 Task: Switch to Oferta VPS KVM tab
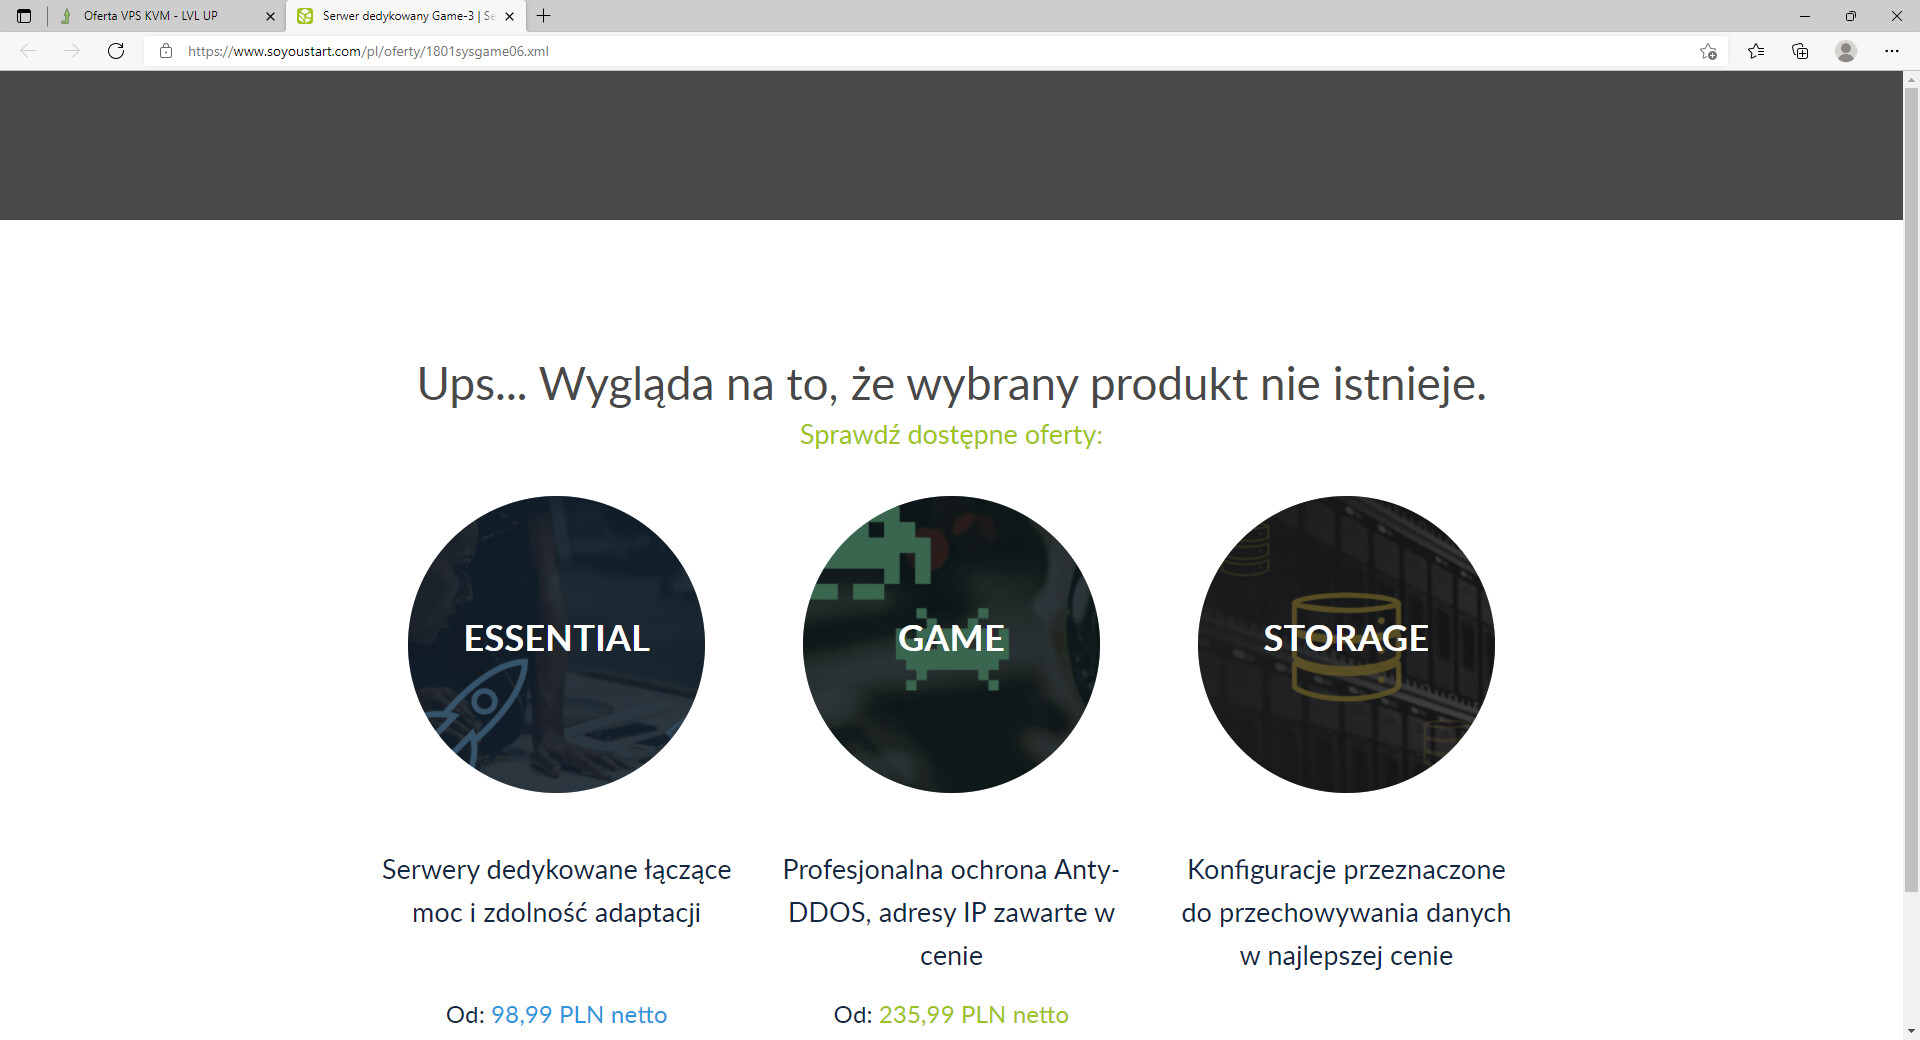[x=150, y=16]
